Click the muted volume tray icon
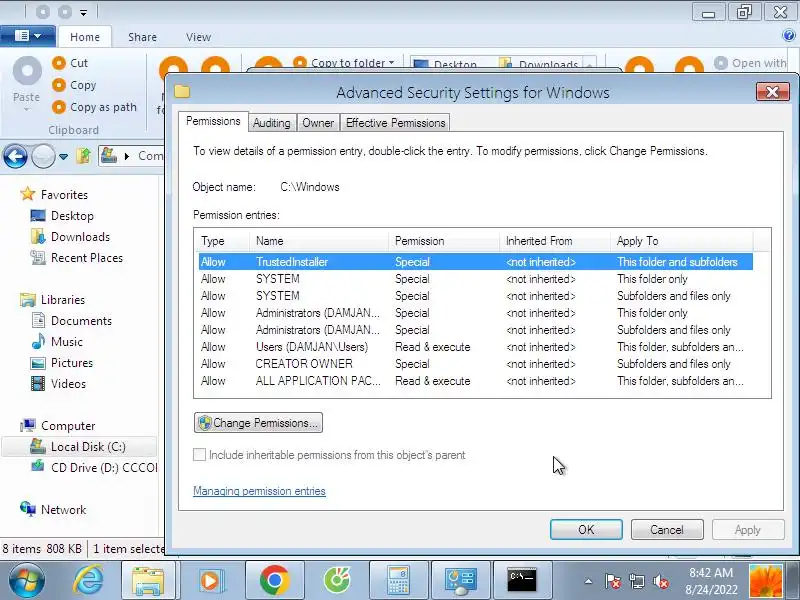 tap(661, 581)
